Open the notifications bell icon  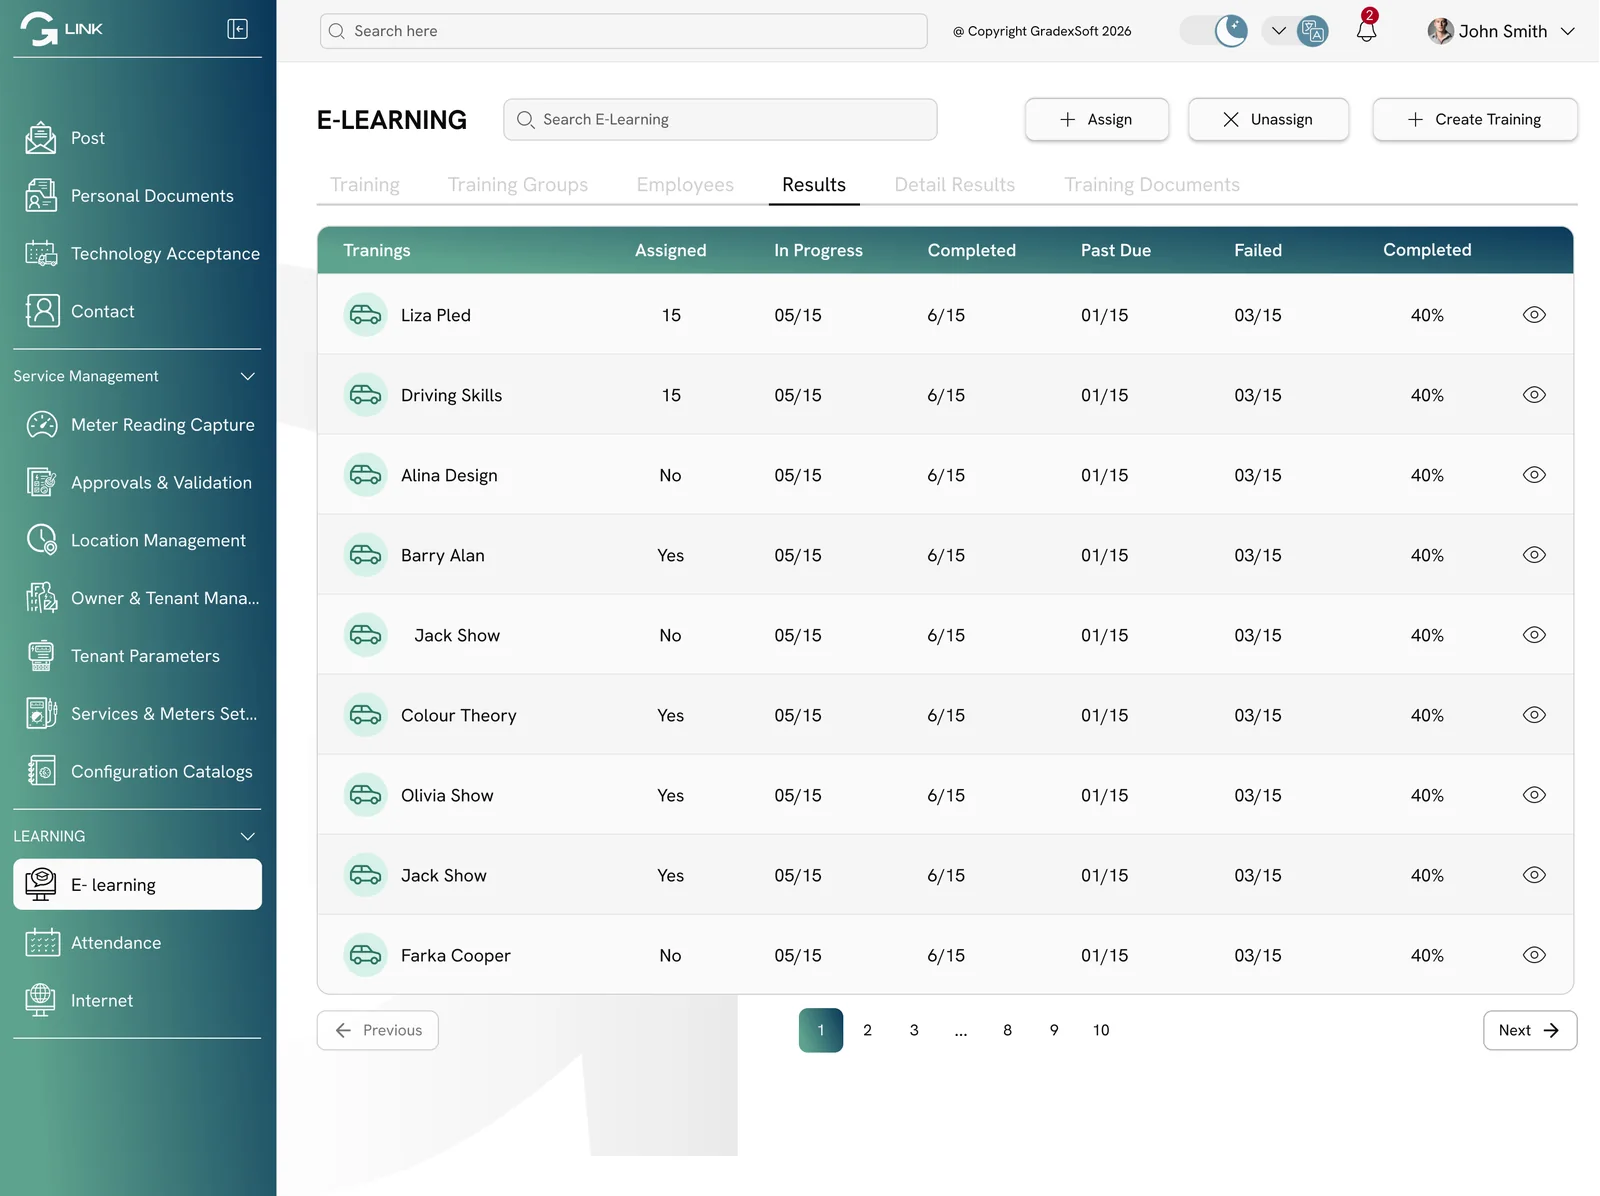[x=1366, y=29]
